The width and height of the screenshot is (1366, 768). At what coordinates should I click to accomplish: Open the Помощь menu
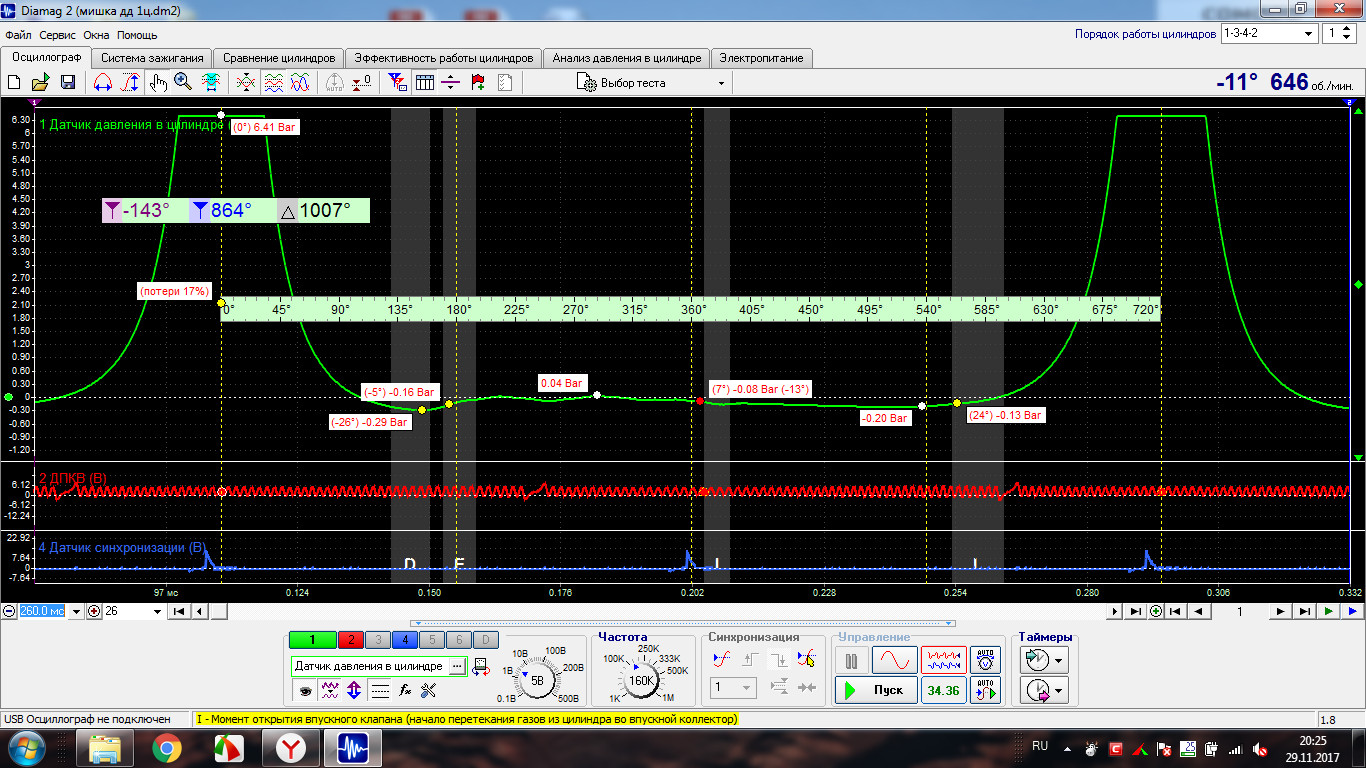[137, 35]
